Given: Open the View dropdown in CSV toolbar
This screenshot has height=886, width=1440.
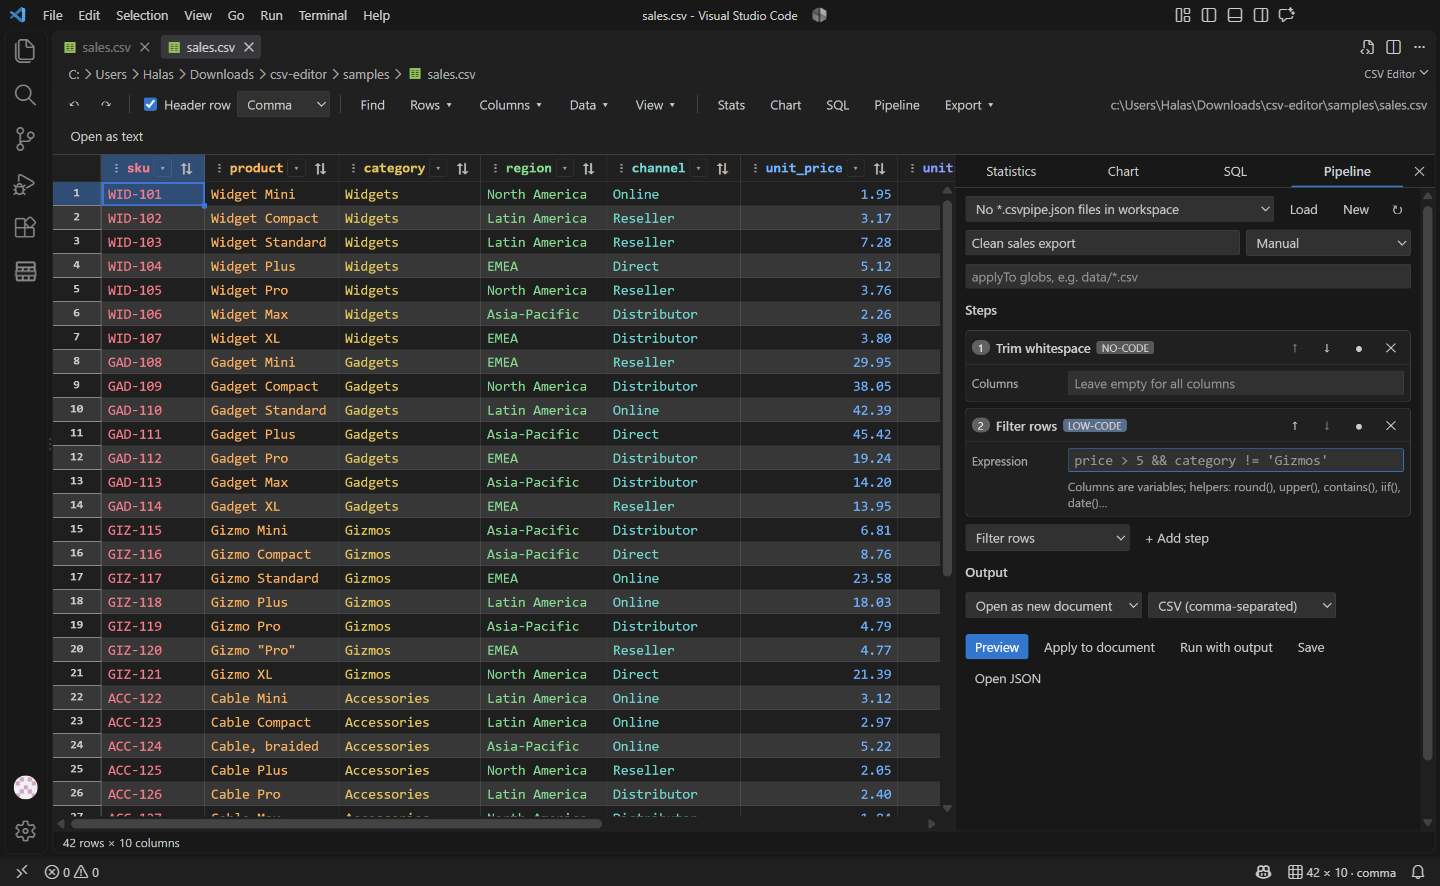Looking at the screenshot, I should pyautogui.click(x=655, y=105).
